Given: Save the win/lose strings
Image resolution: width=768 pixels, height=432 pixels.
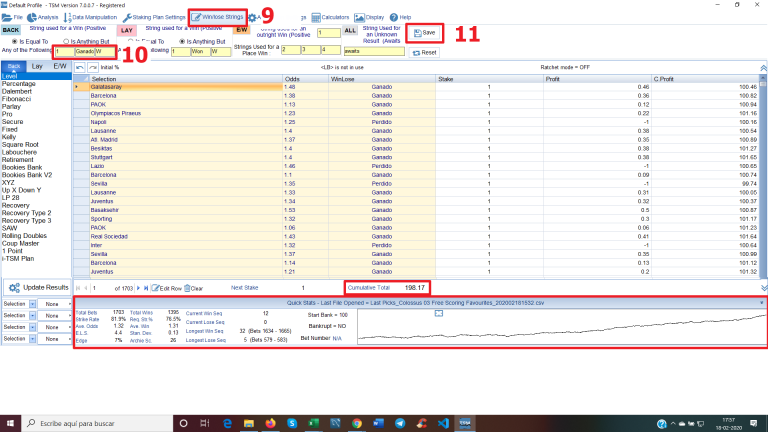Looking at the screenshot, I should [425, 33].
